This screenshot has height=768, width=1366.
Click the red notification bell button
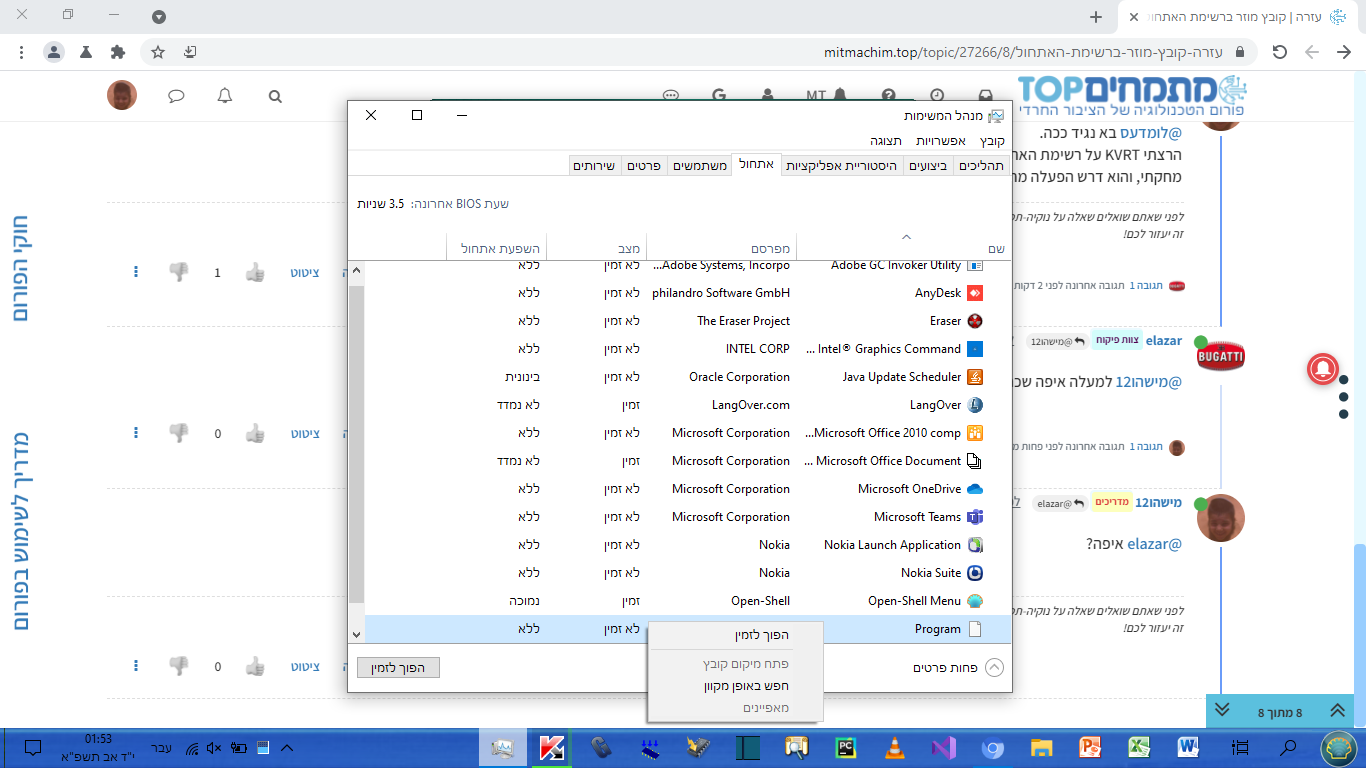[1324, 369]
